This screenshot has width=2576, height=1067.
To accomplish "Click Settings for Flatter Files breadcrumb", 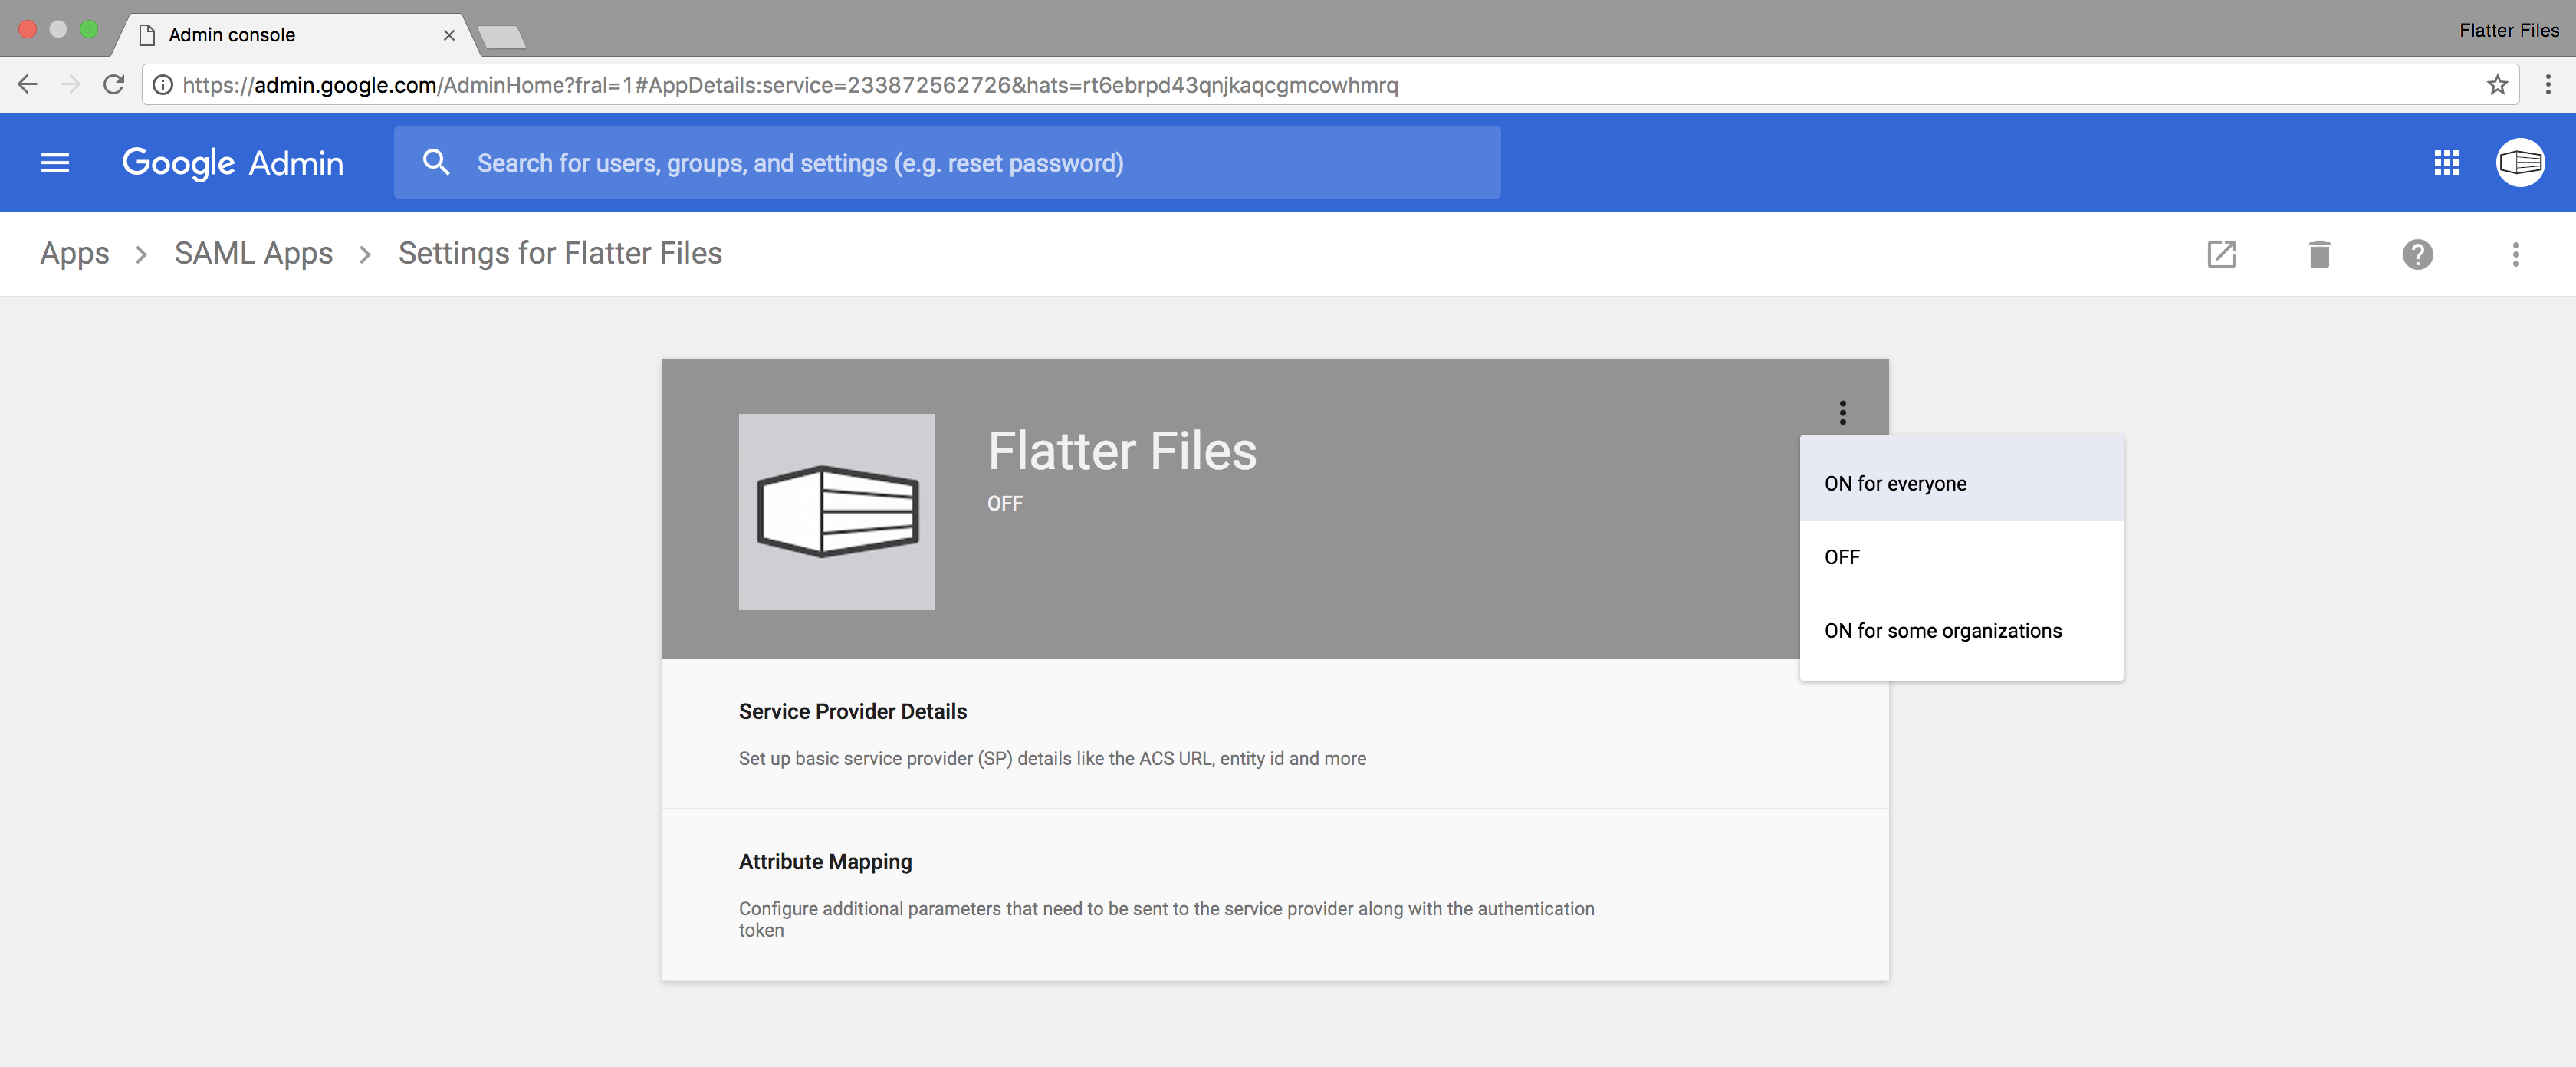I will [560, 253].
